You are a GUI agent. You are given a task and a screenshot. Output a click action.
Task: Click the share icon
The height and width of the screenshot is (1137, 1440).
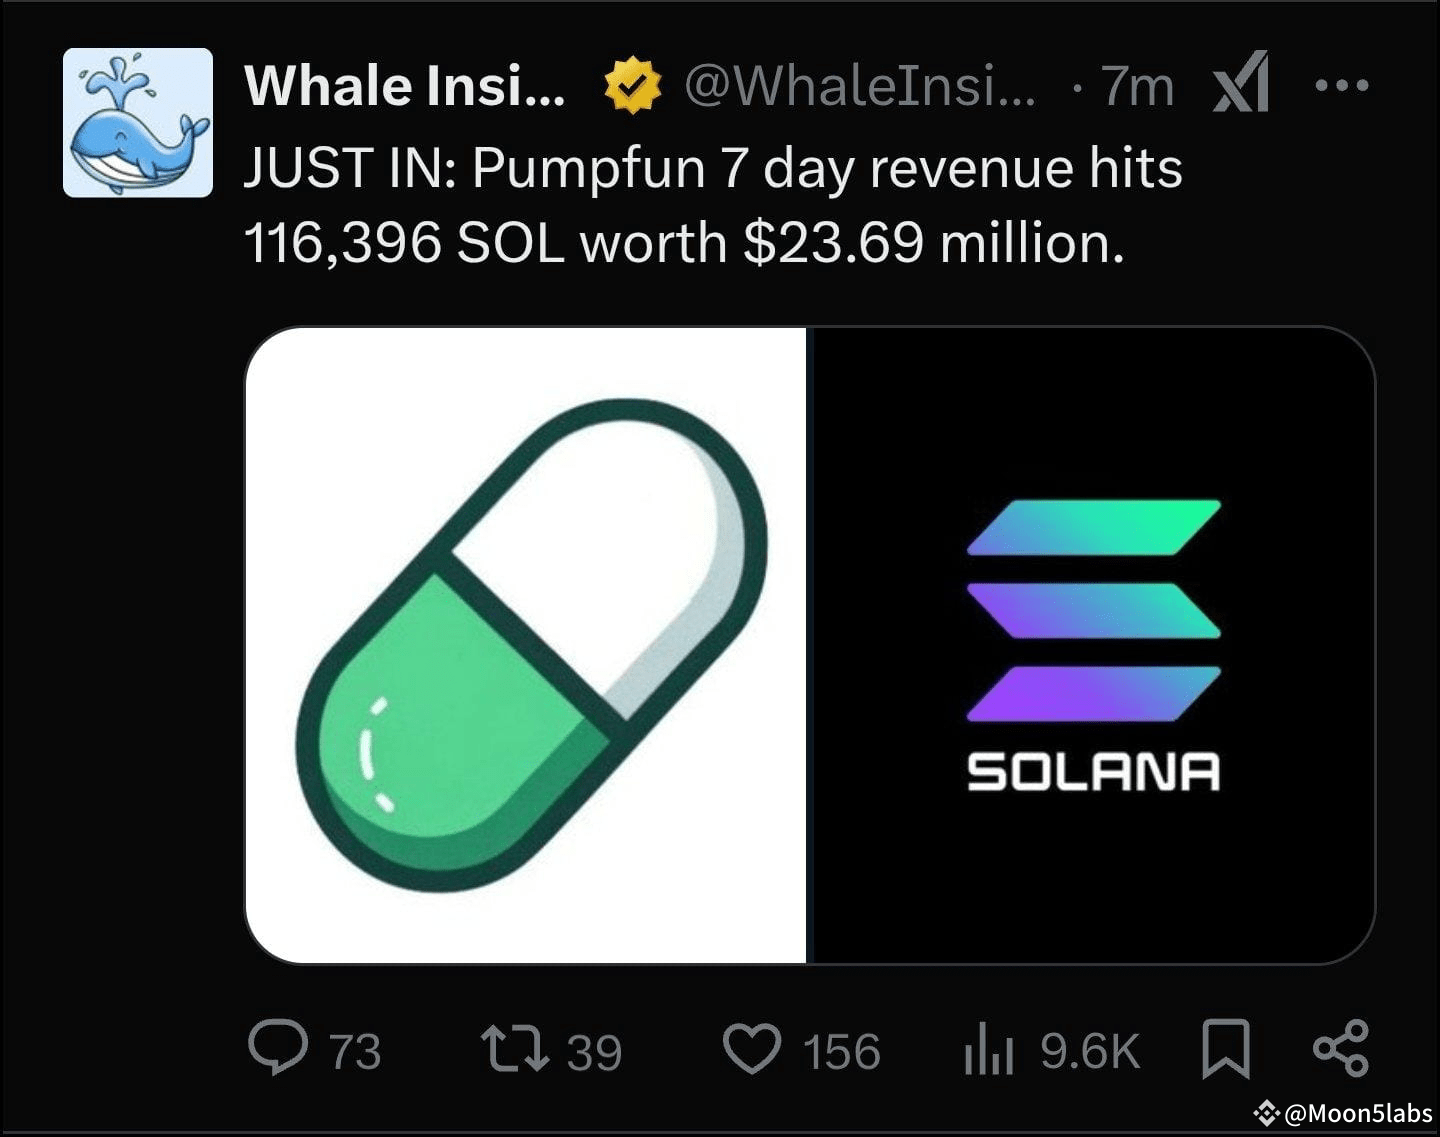[1340, 1049]
